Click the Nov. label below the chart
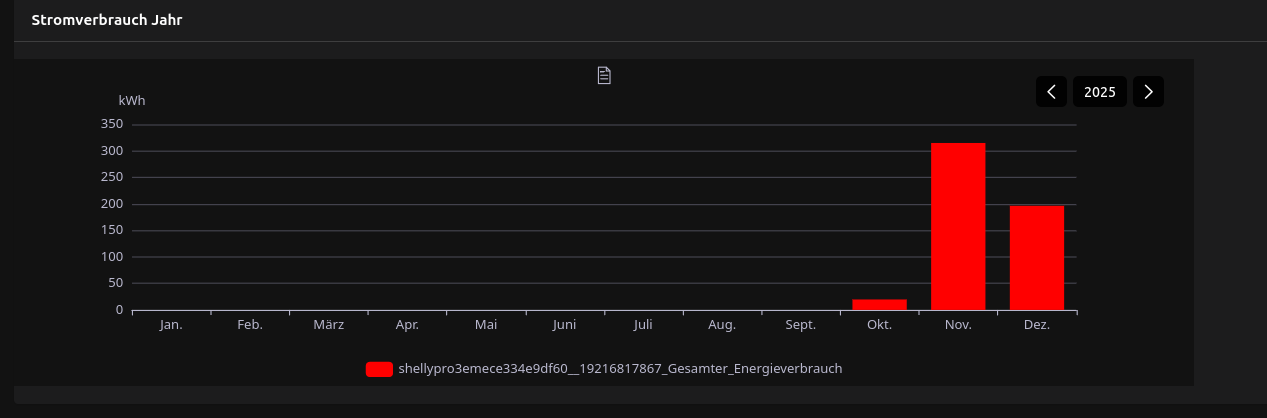 coord(958,325)
